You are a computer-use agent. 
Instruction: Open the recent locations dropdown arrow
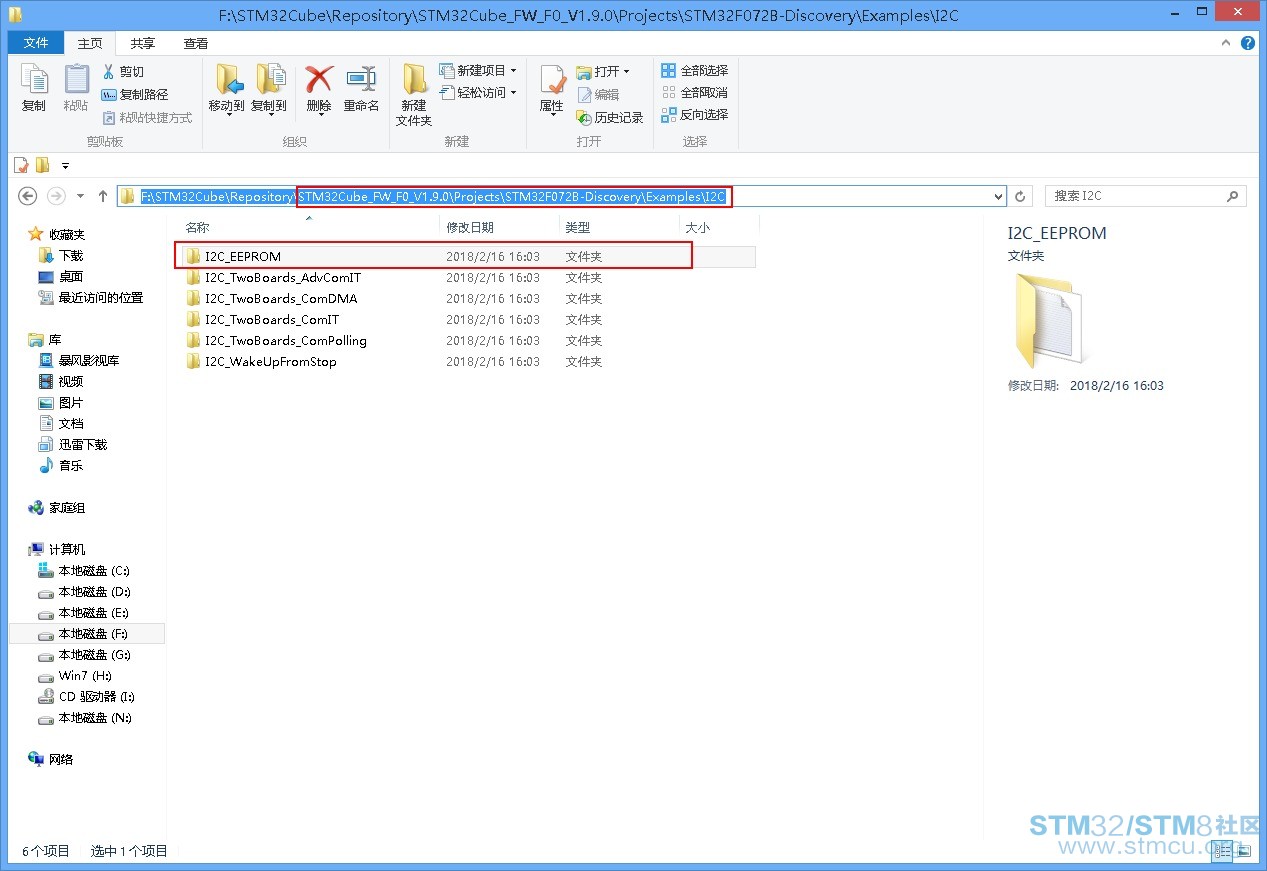79,196
